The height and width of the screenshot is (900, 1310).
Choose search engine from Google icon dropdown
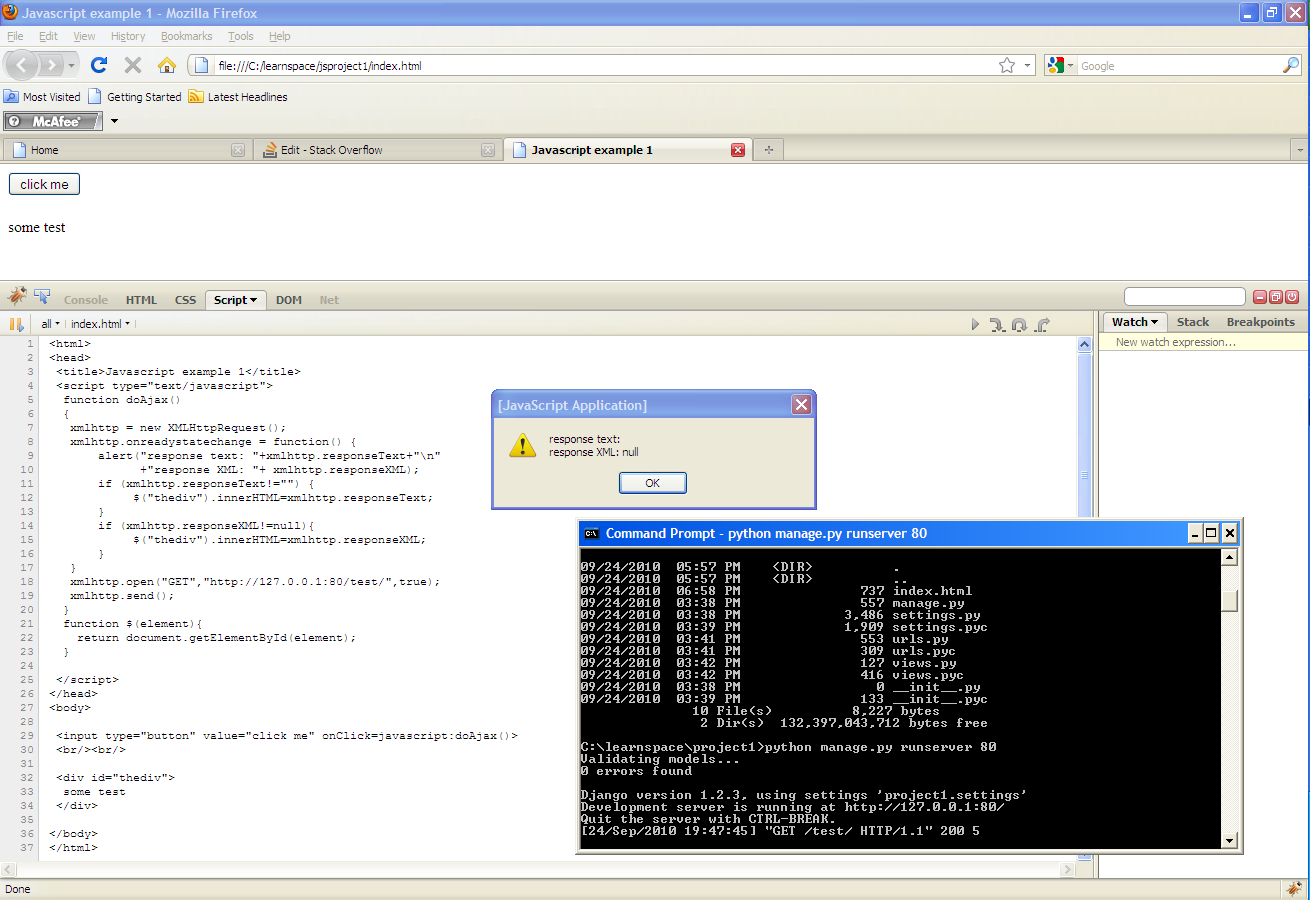pyautogui.click(x=1060, y=65)
